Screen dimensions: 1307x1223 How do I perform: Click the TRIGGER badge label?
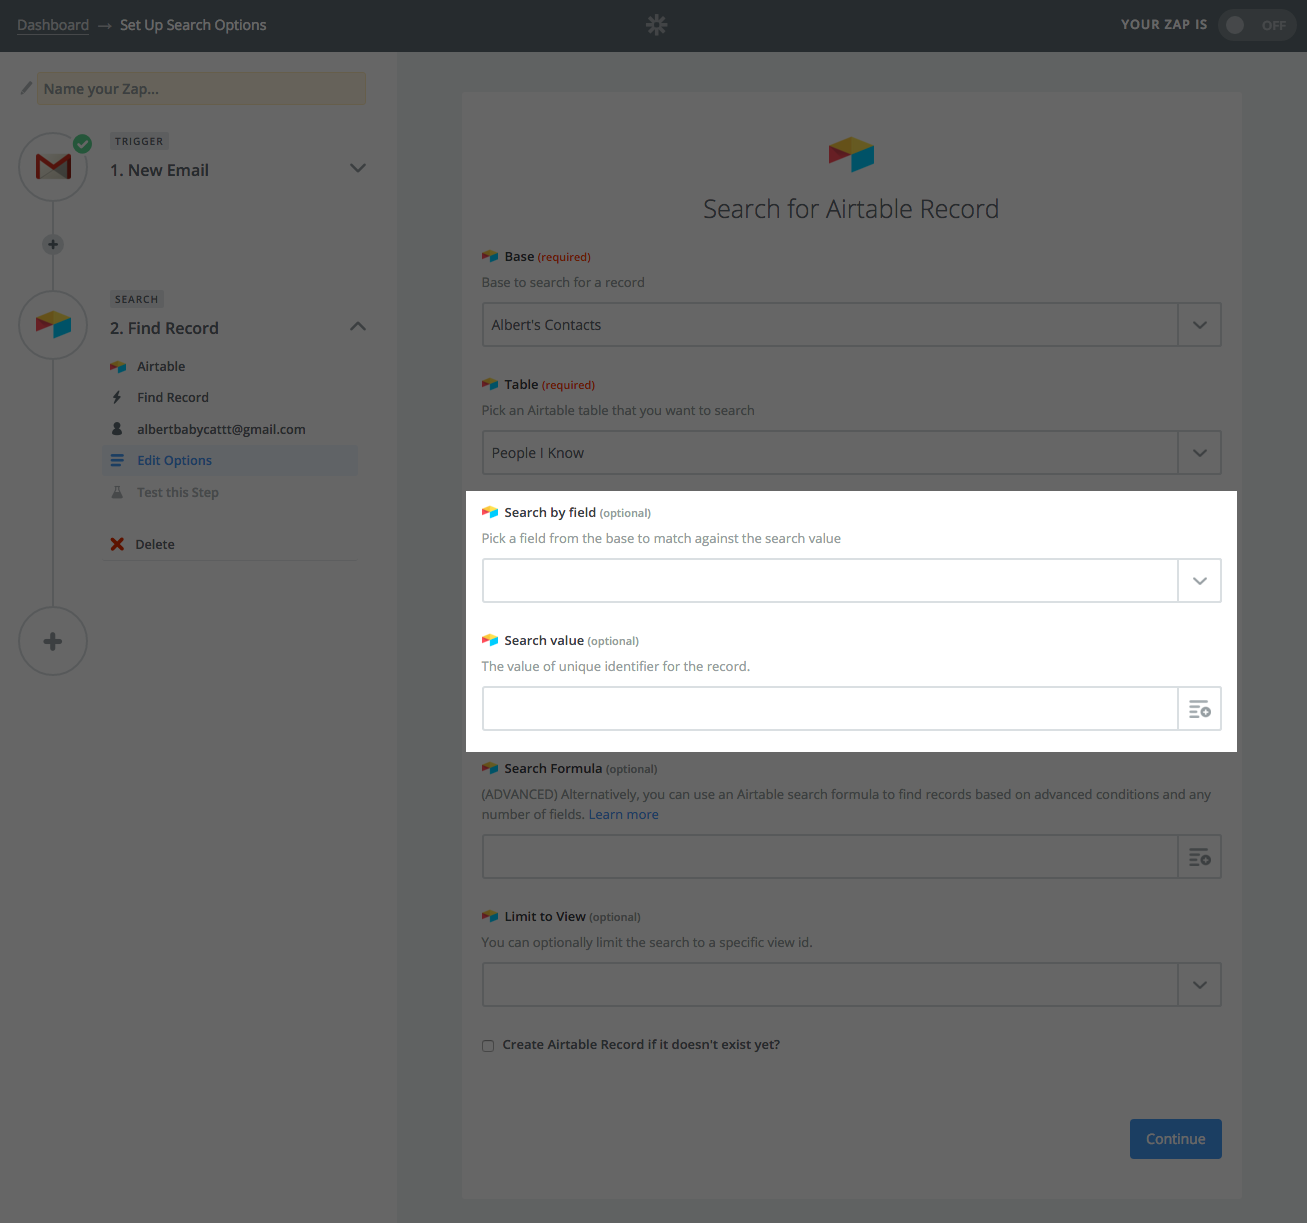tap(139, 142)
